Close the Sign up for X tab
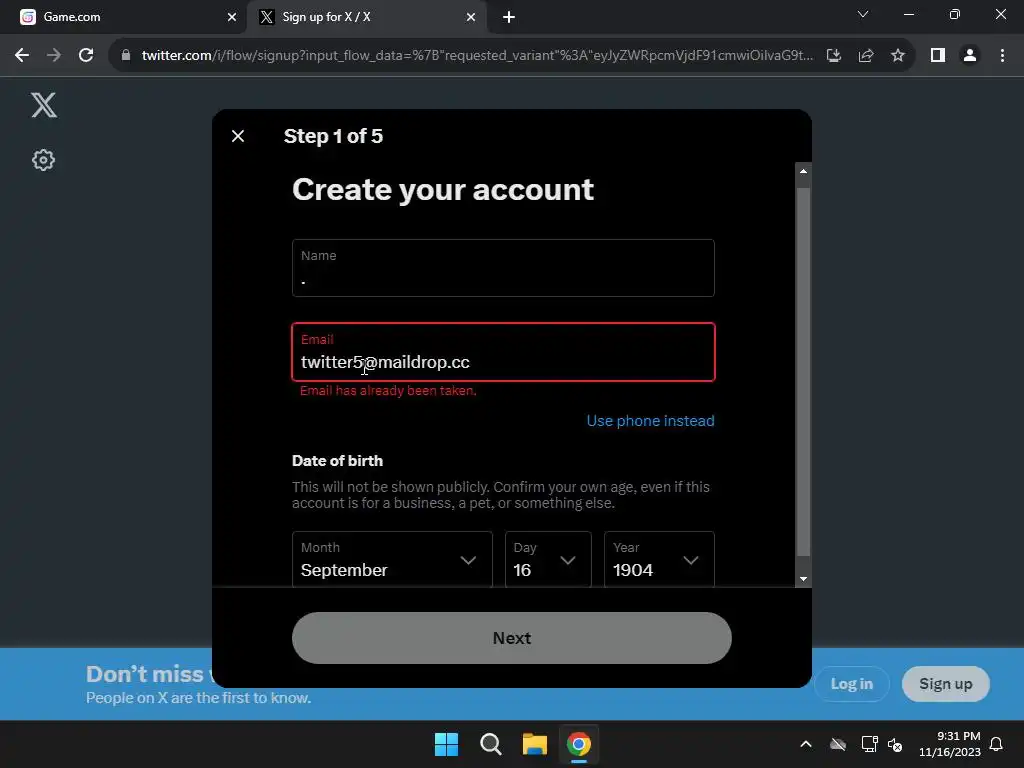 pos(471,17)
